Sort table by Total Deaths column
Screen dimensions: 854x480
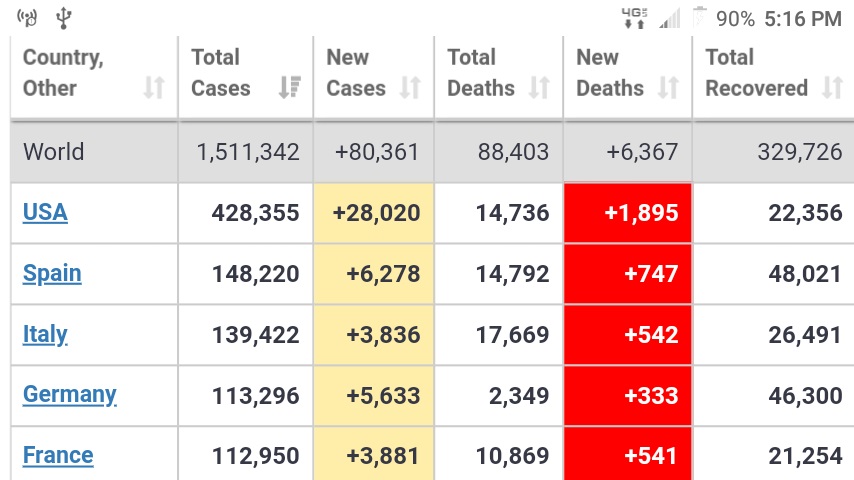539,88
